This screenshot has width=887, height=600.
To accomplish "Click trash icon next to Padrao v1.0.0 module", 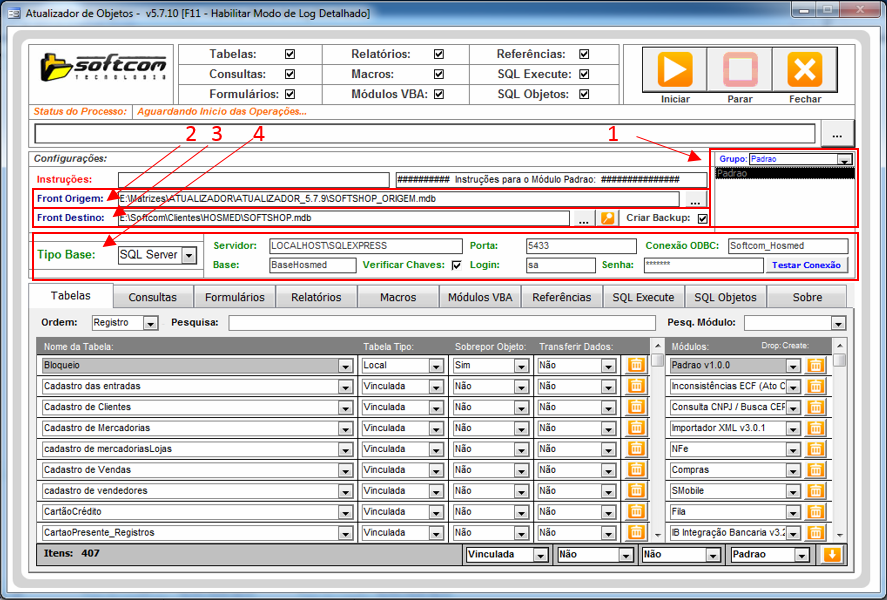I will [815, 365].
